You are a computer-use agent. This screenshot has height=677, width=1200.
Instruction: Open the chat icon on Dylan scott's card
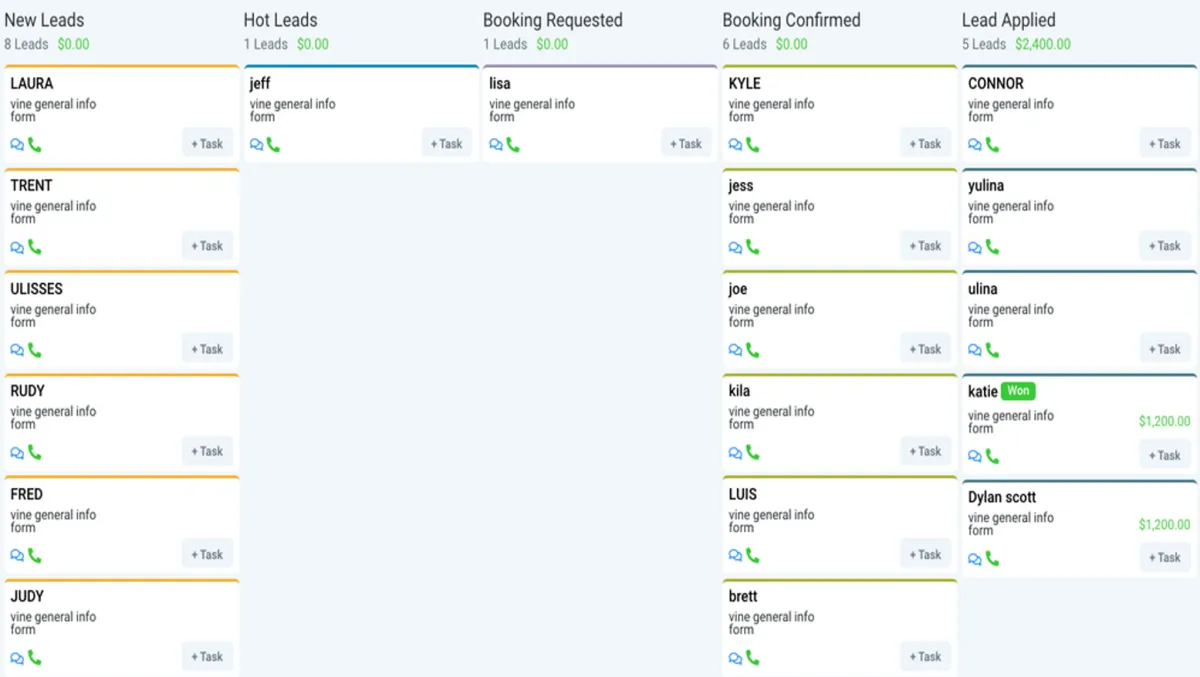[975, 559]
